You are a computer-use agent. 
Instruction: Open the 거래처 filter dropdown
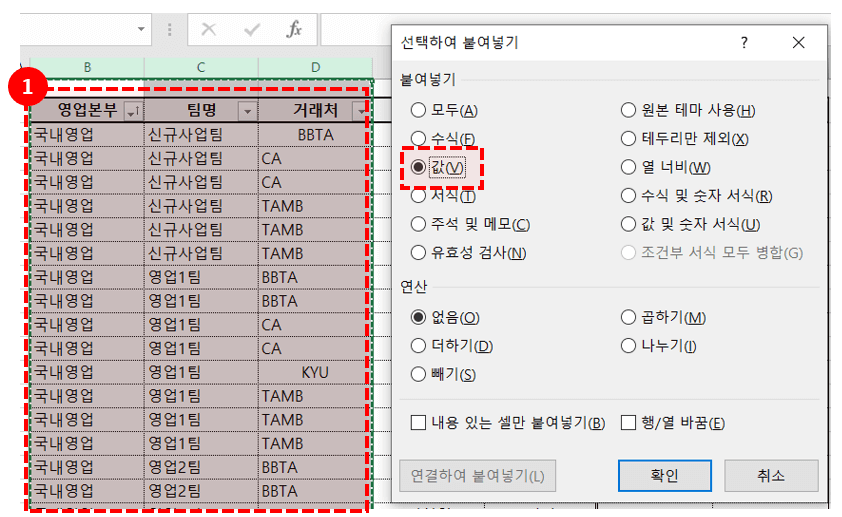pos(361,111)
